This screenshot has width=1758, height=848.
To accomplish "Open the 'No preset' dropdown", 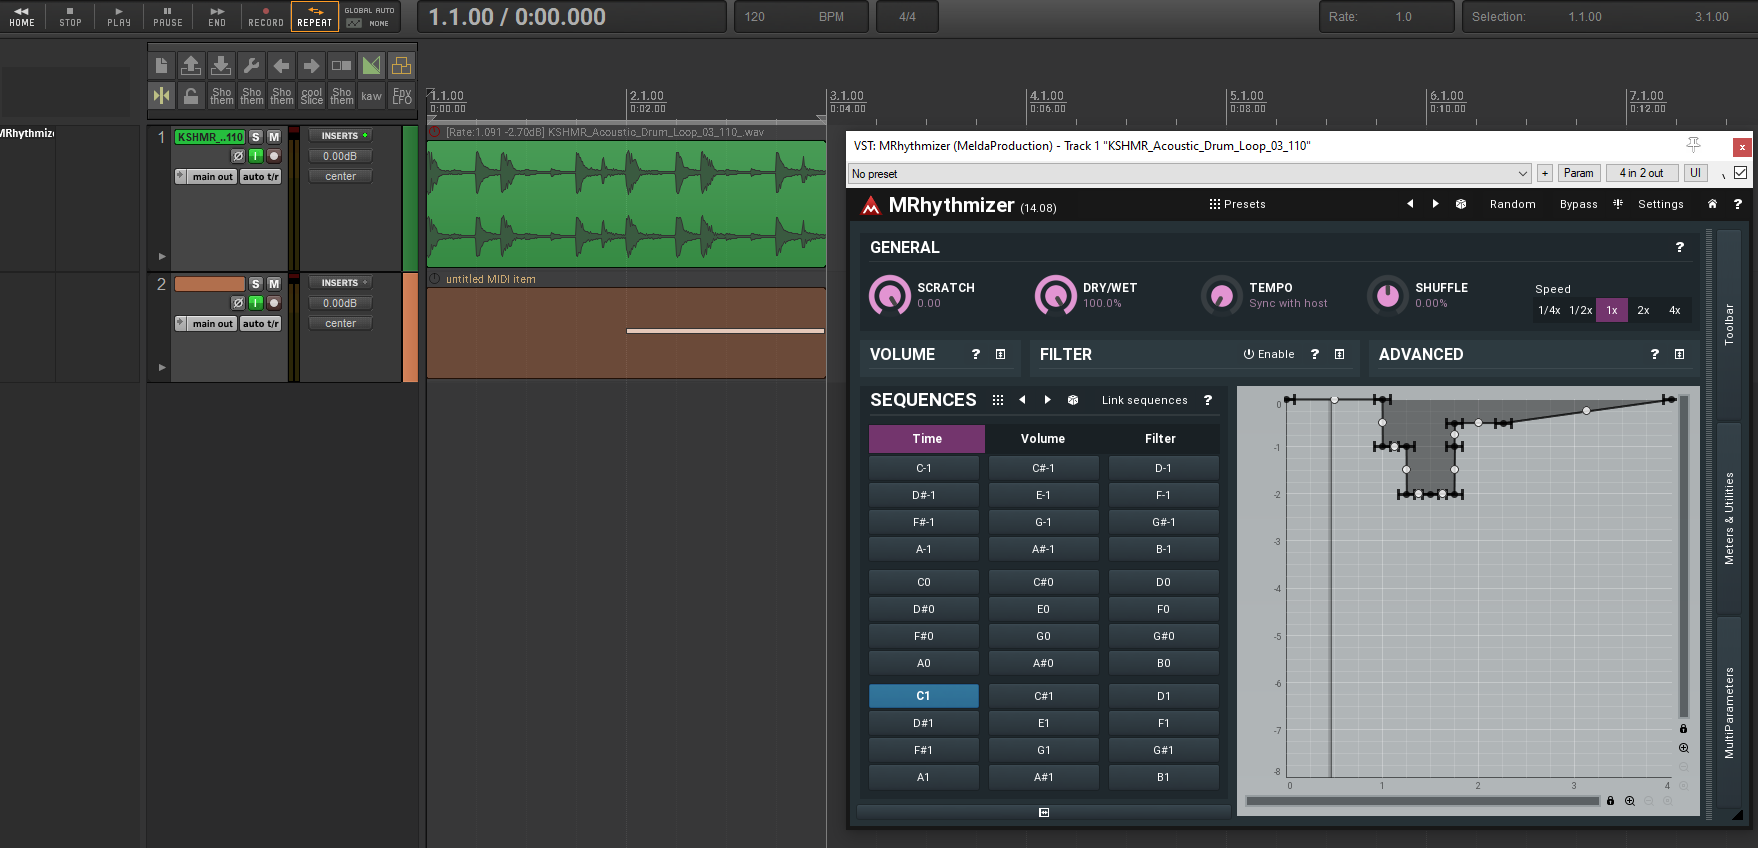I will [1190, 173].
